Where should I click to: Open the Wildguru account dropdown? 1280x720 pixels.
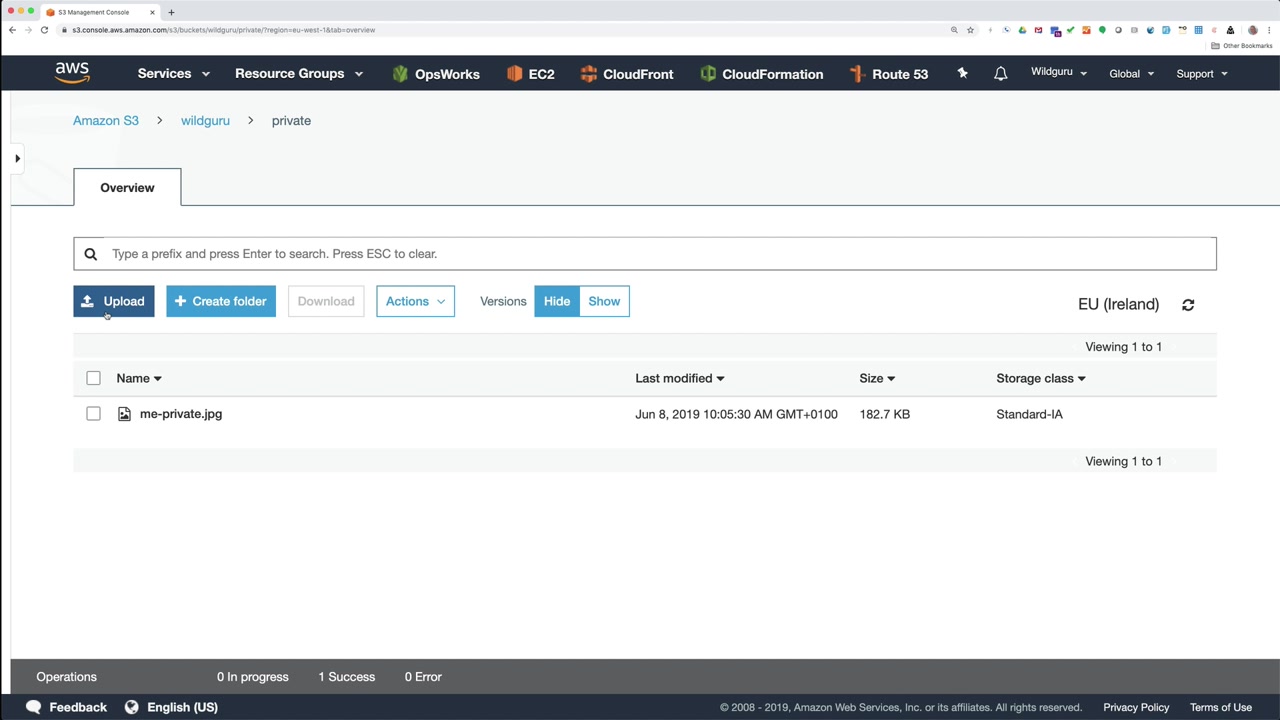tap(1059, 72)
